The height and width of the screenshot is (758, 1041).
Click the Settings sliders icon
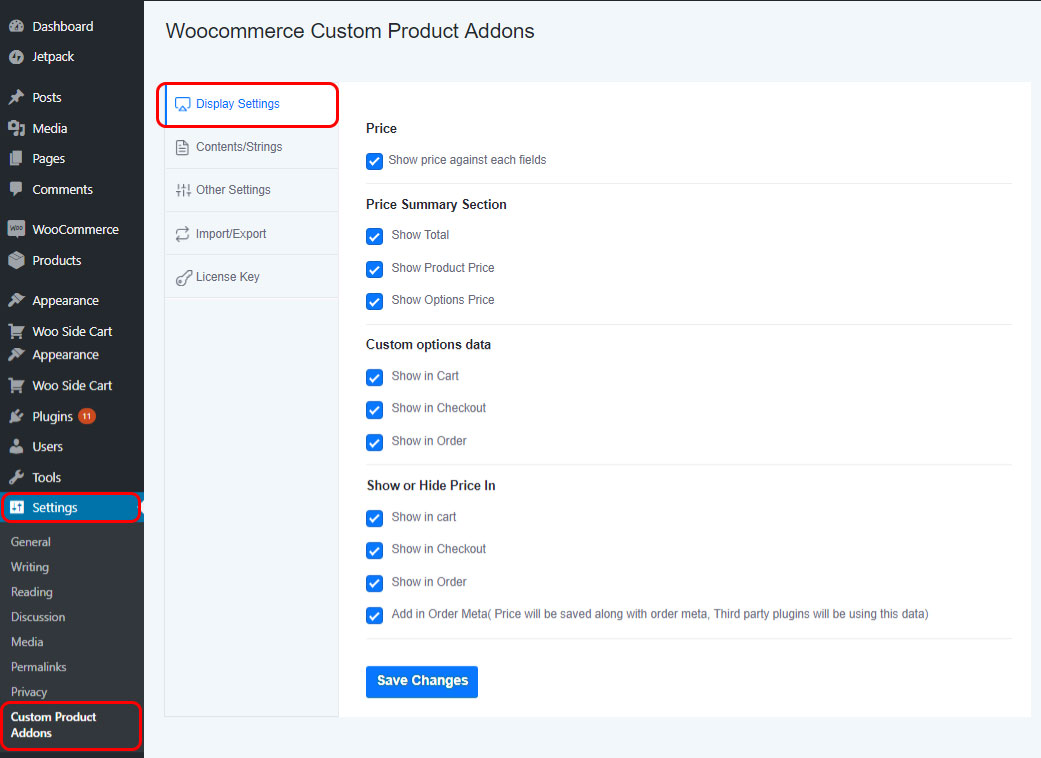(x=17, y=508)
